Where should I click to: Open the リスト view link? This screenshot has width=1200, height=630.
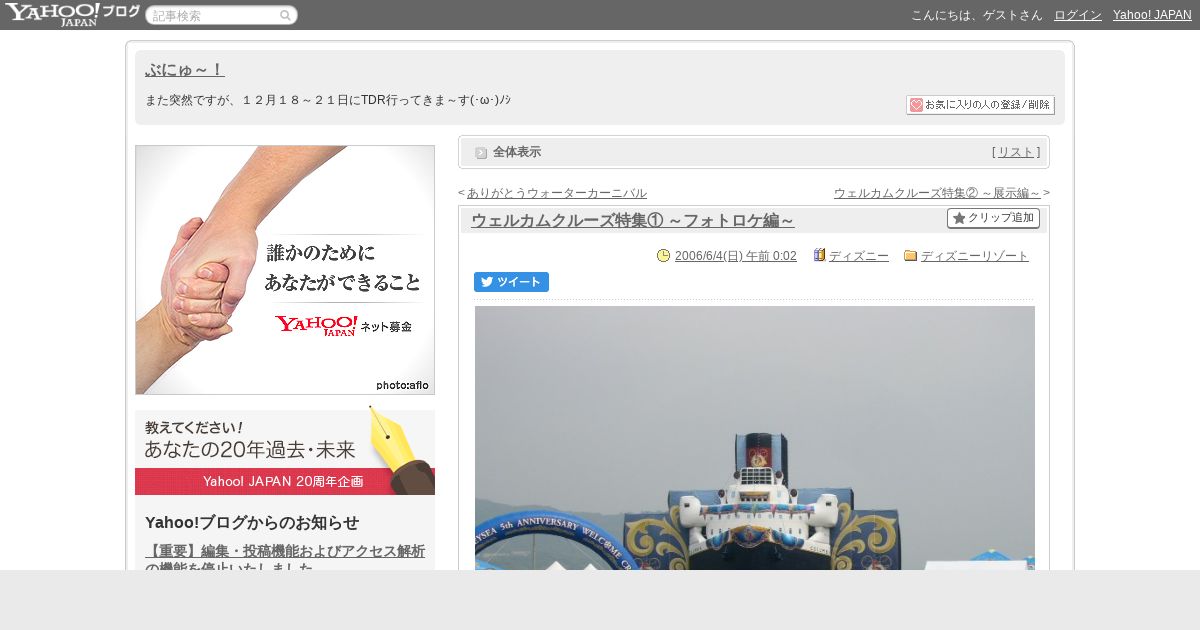click(x=1016, y=152)
